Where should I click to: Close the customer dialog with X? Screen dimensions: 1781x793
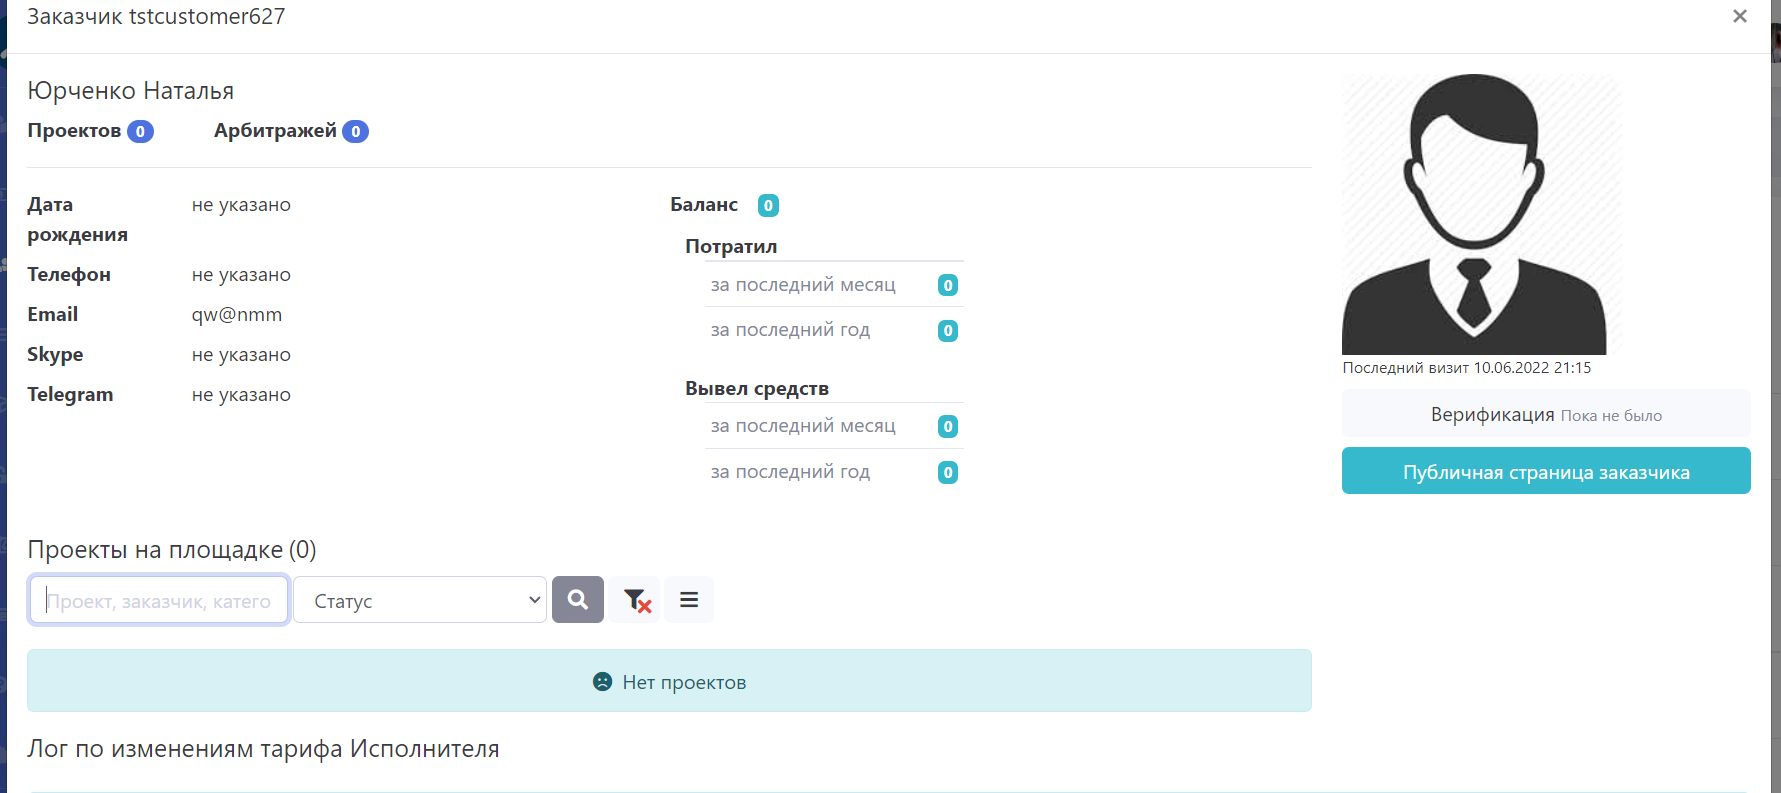(x=1739, y=17)
